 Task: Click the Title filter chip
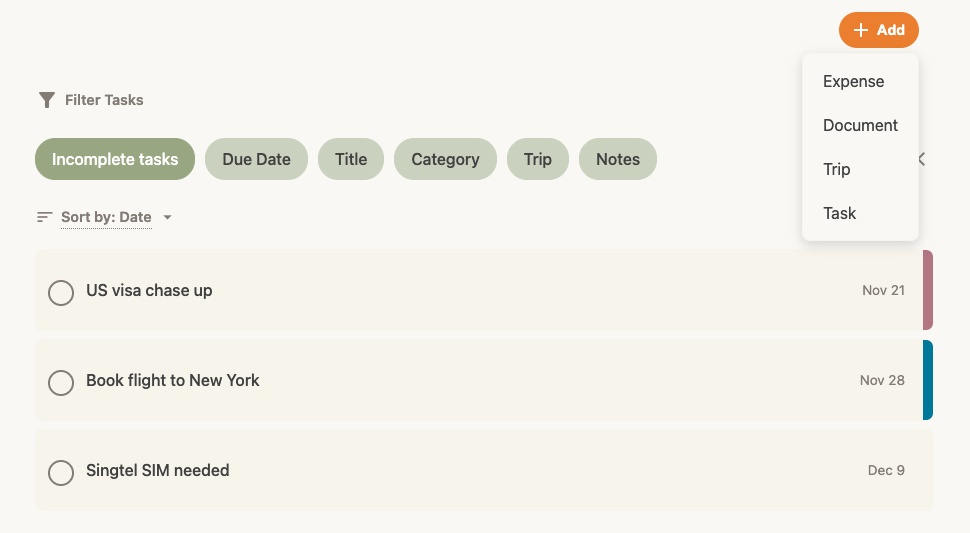point(351,159)
